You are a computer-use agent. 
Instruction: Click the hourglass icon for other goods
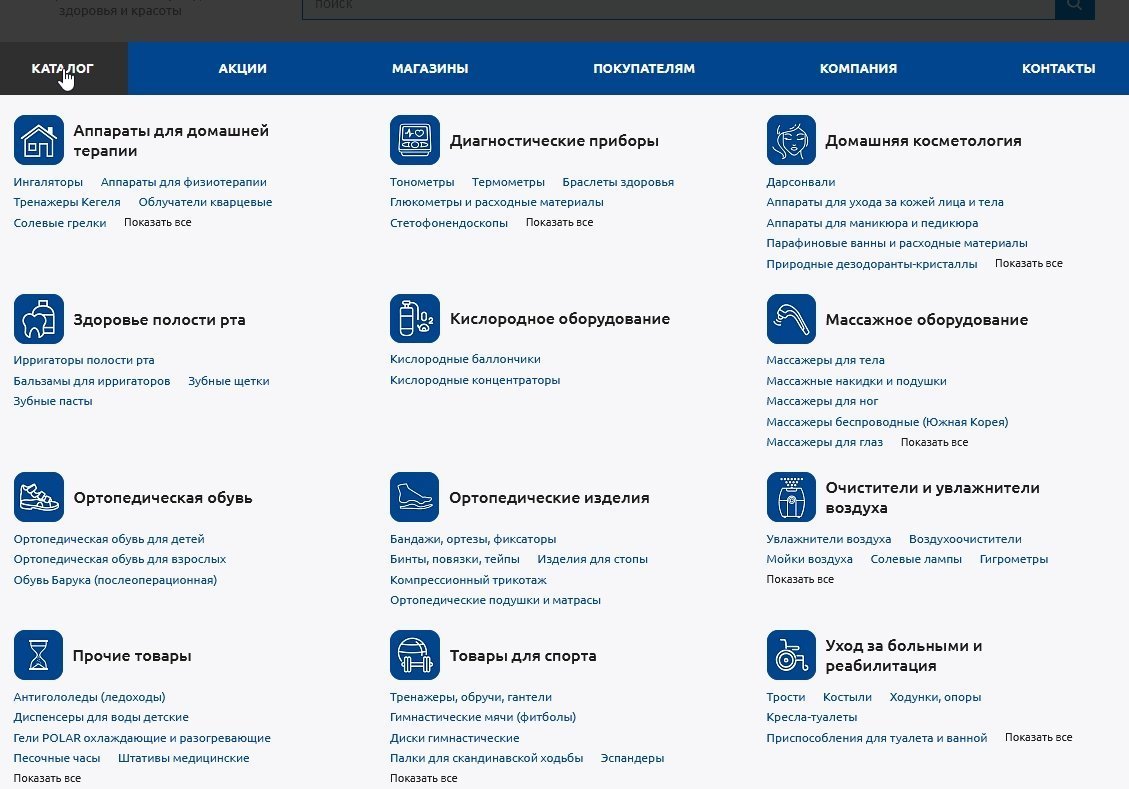[38, 655]
